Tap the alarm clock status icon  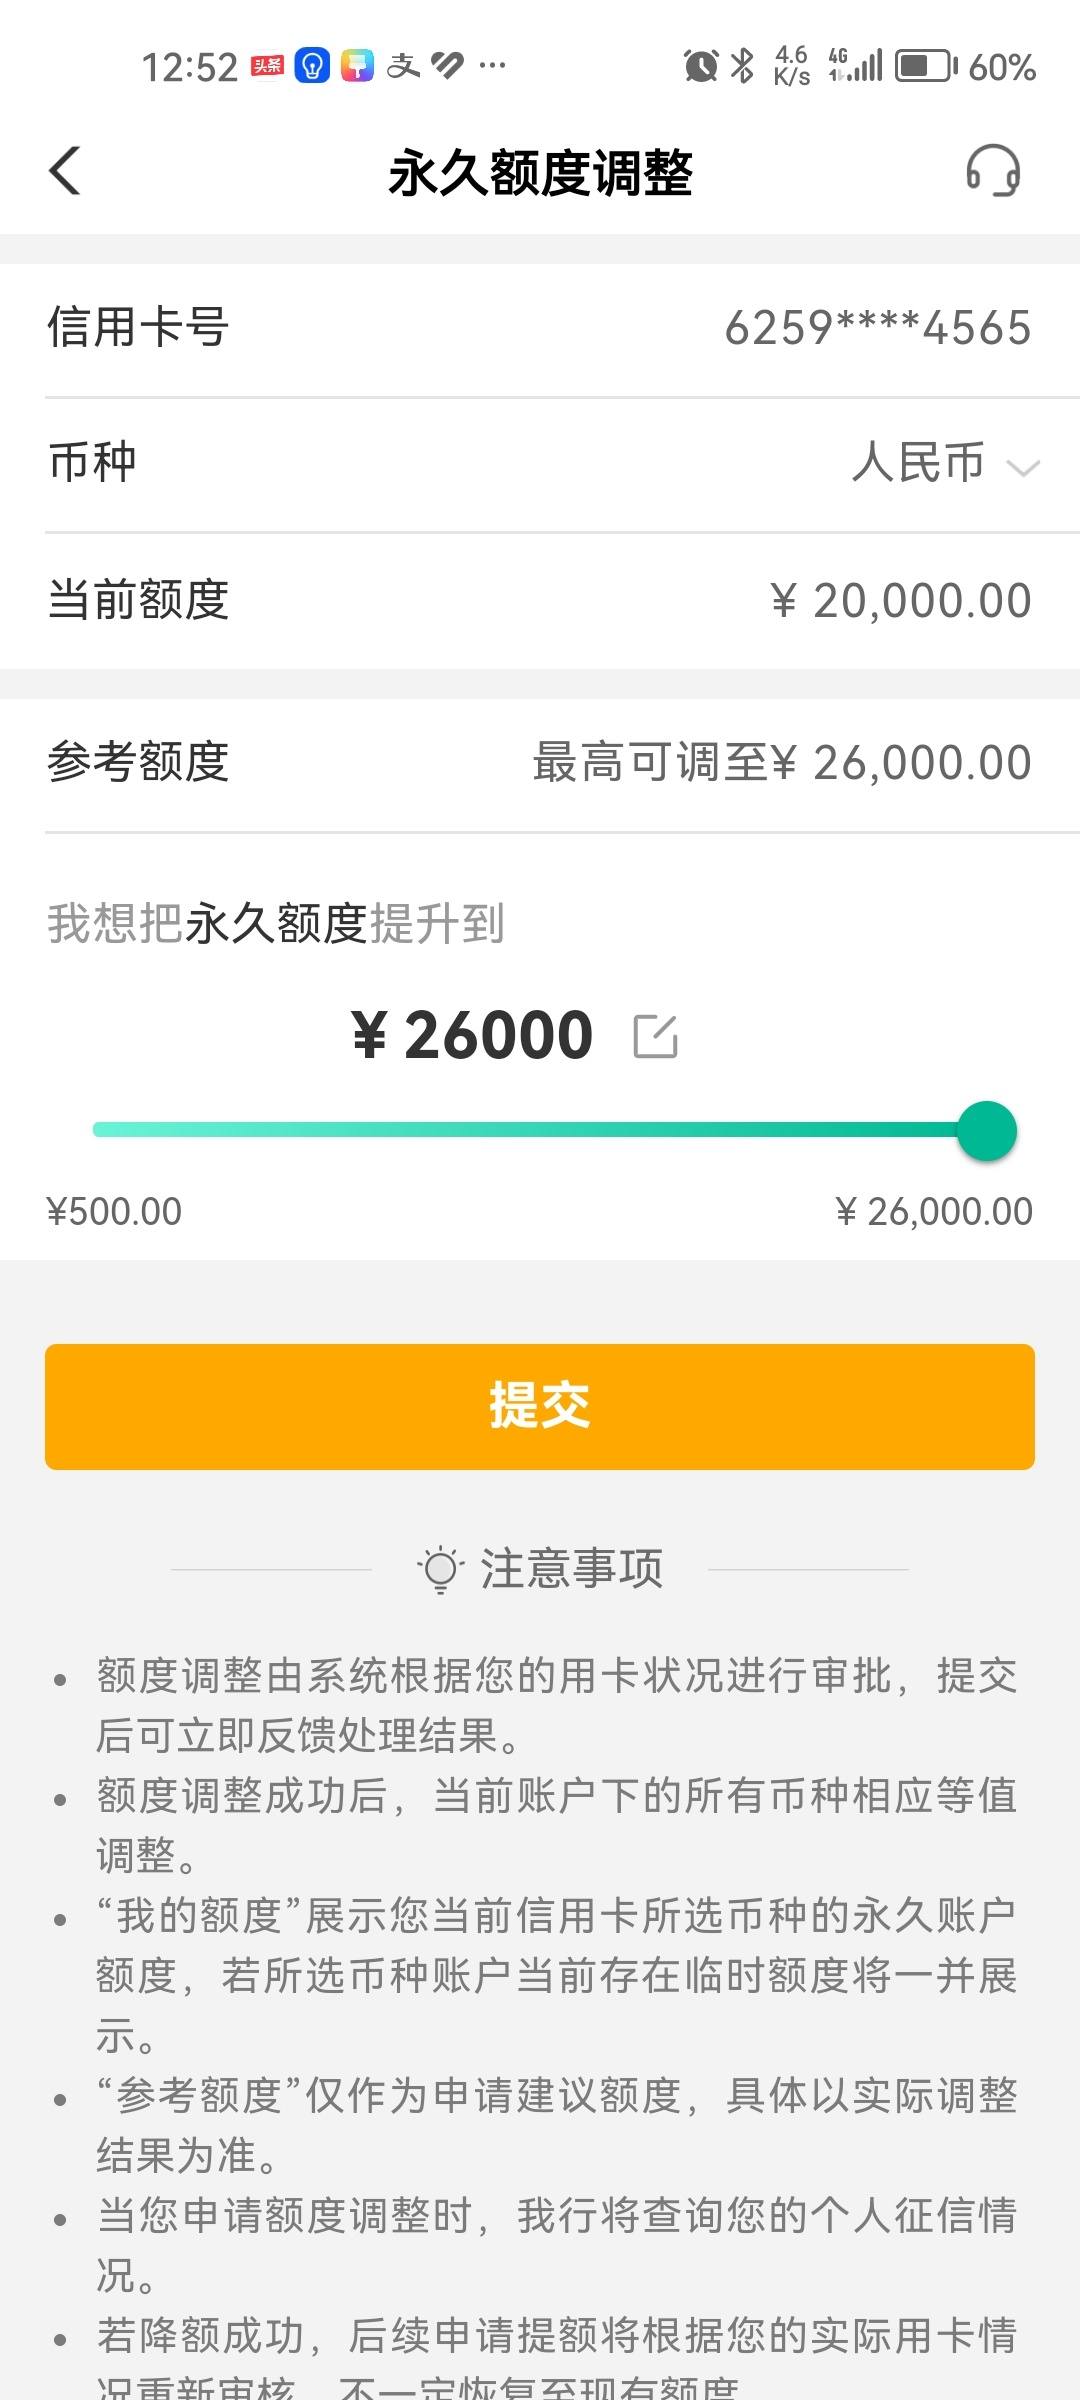coord(700,67)
